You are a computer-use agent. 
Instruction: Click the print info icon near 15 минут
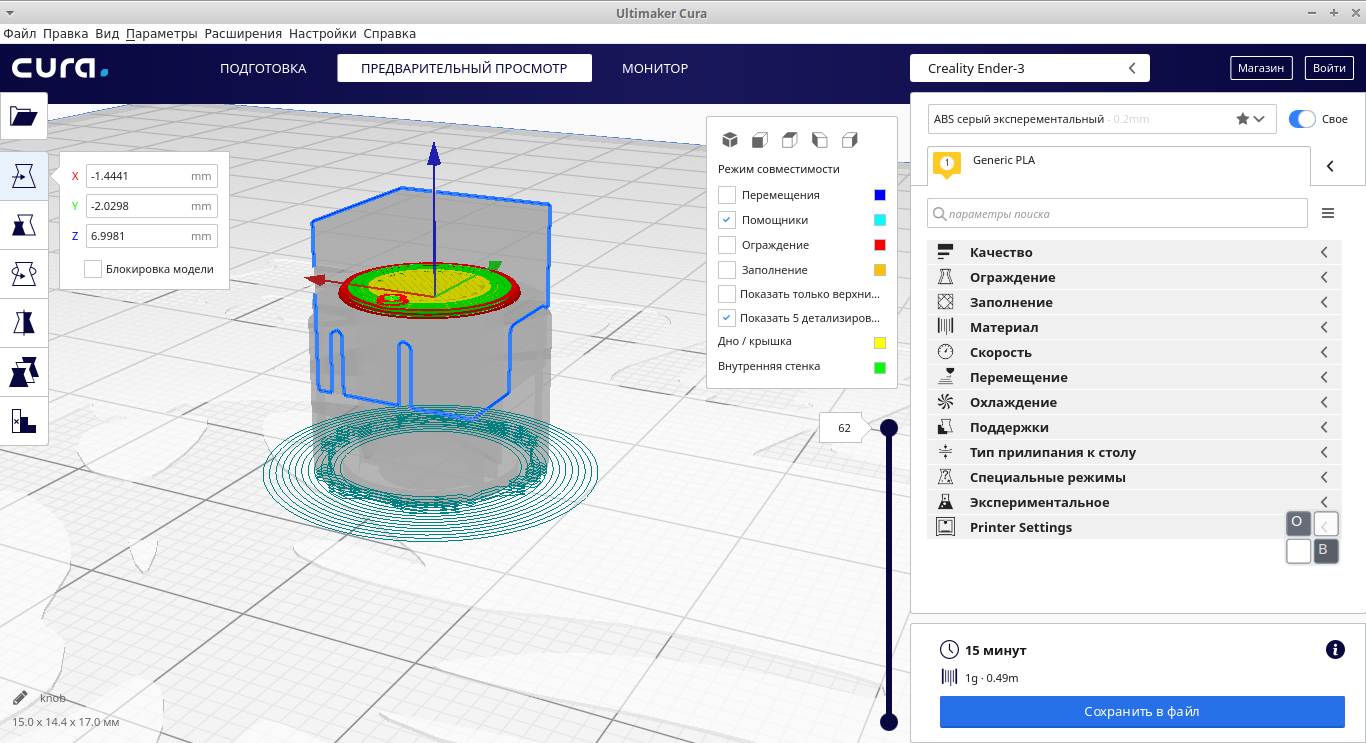pos(1335,650)
